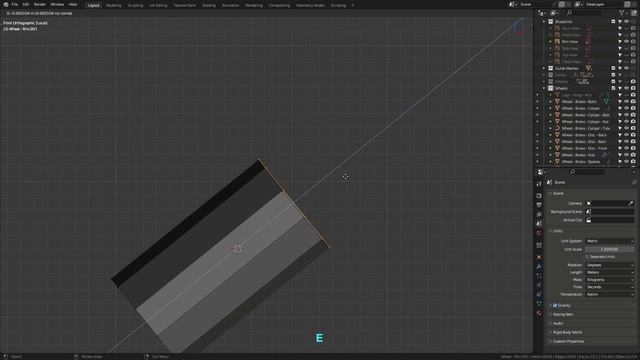The height and width of the screenshot is (360, 640).
Task: Open the Temperature units dropdown
Action: pyautogui.click(x=610, y=294)
